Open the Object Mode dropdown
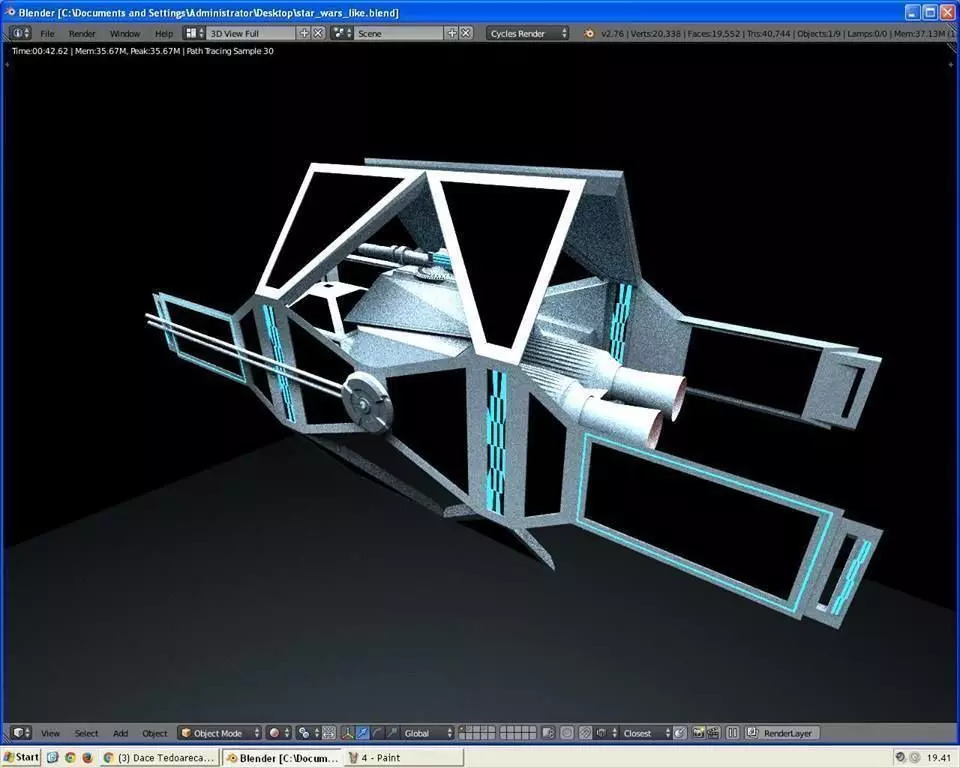Viewport: 960px width, 768px height. pos(220,732)
